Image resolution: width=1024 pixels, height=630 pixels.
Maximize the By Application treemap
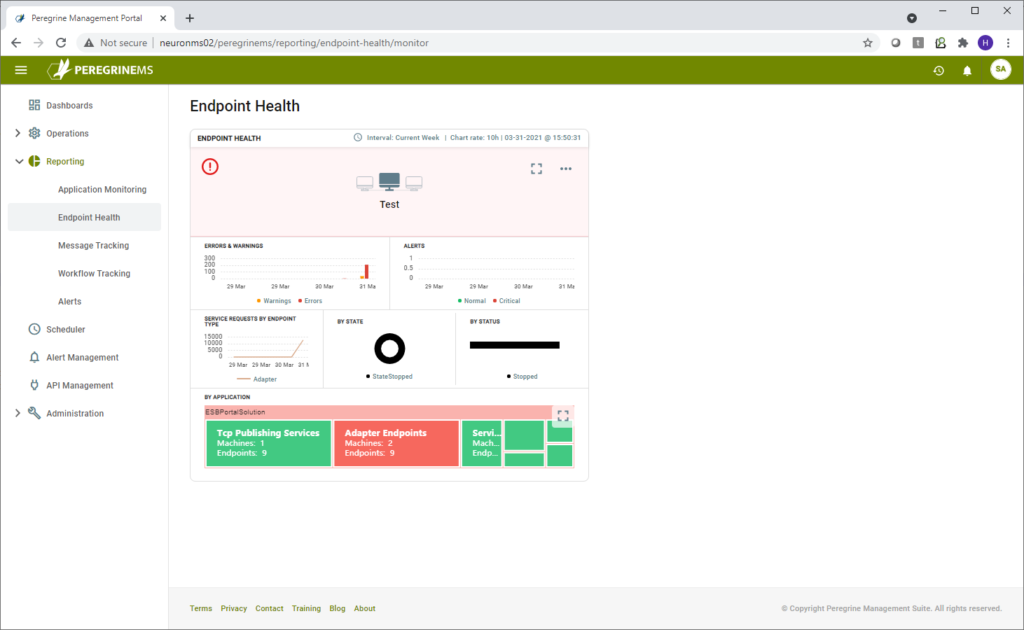pos(563,416)
